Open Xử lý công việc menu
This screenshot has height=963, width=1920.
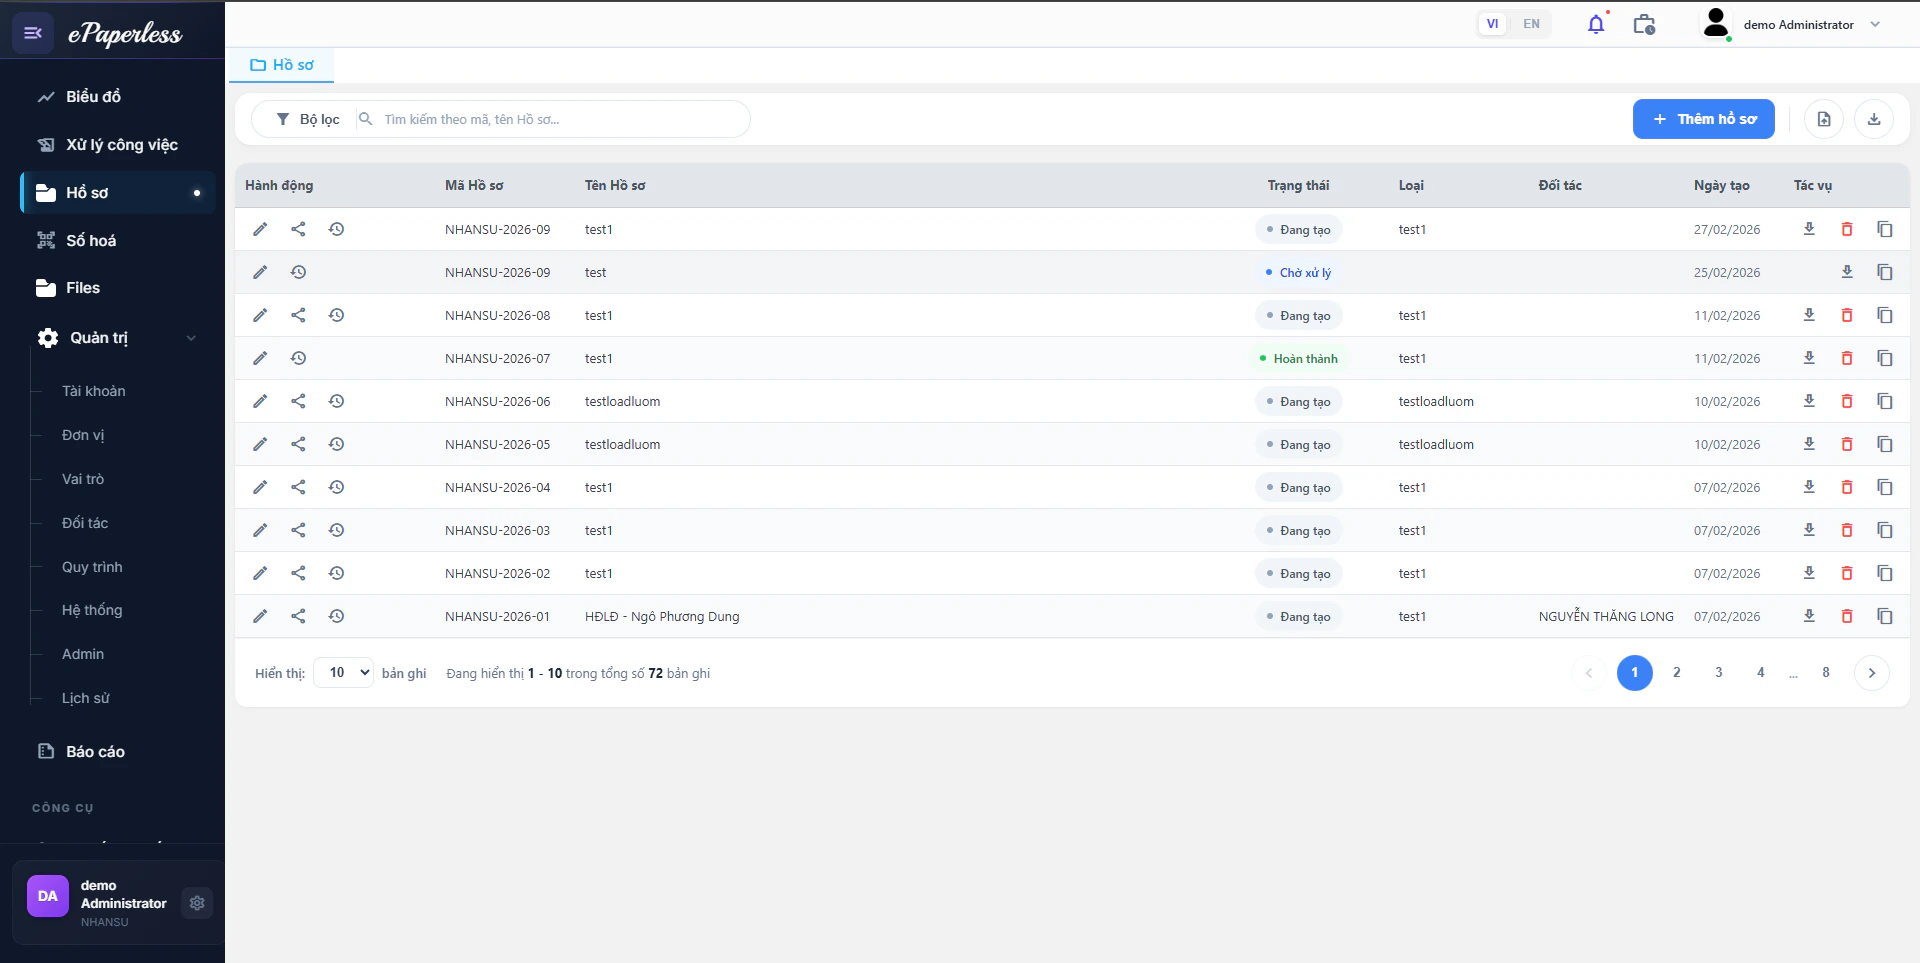118,144
